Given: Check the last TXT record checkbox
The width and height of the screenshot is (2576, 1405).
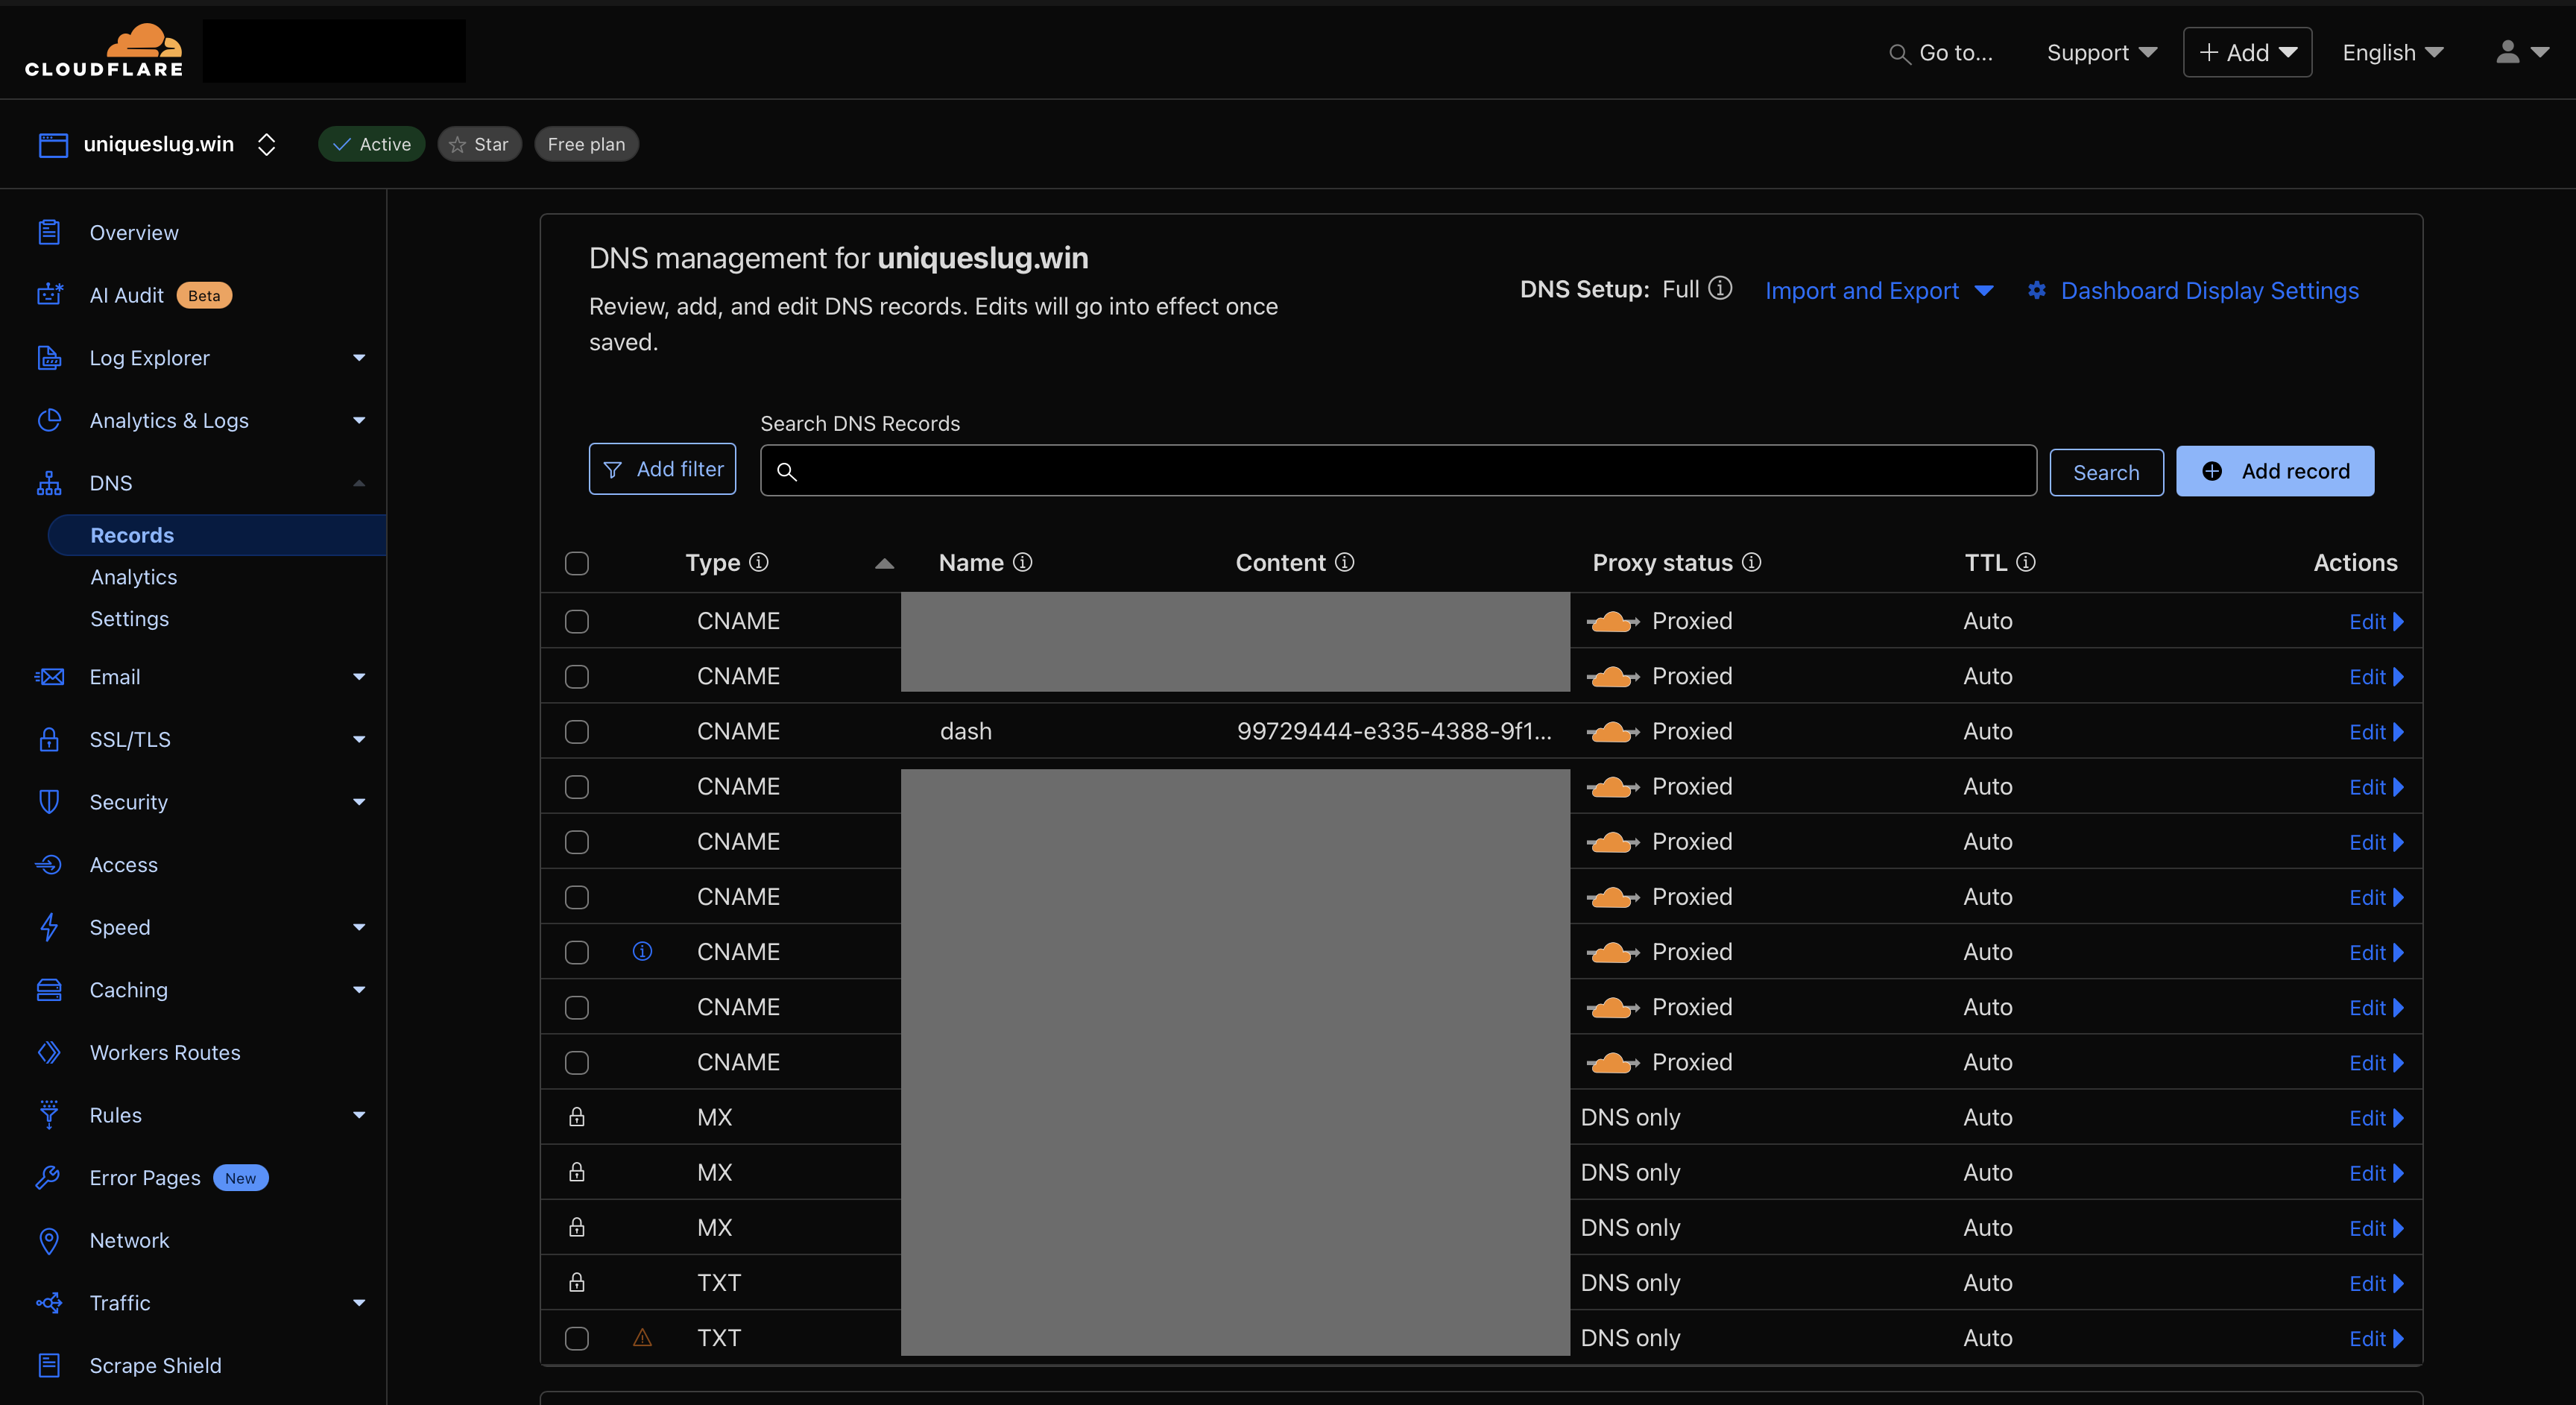Looking at the screenshot, I should coord(577,1338).
